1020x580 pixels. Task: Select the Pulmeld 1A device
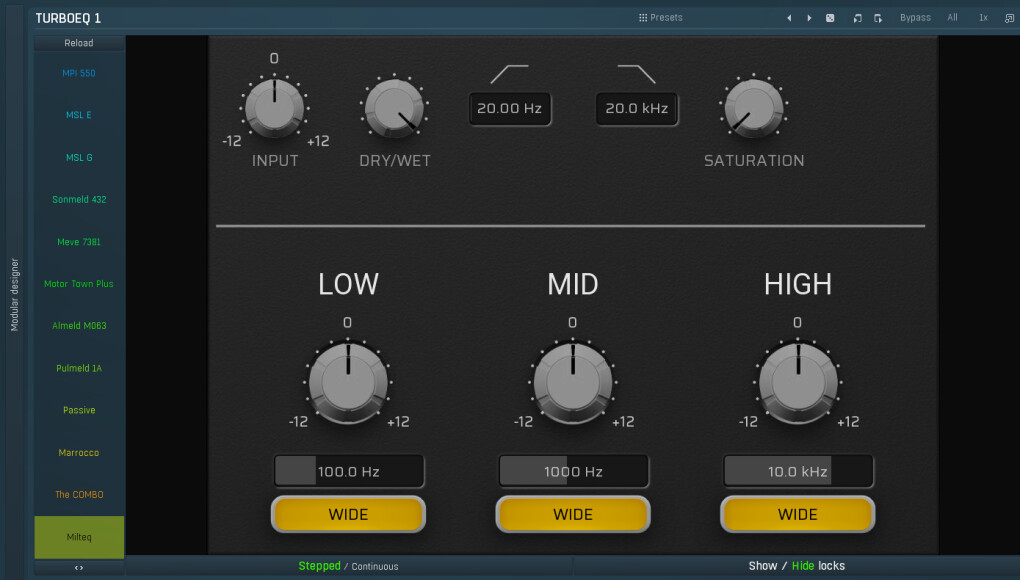(79, 368)
